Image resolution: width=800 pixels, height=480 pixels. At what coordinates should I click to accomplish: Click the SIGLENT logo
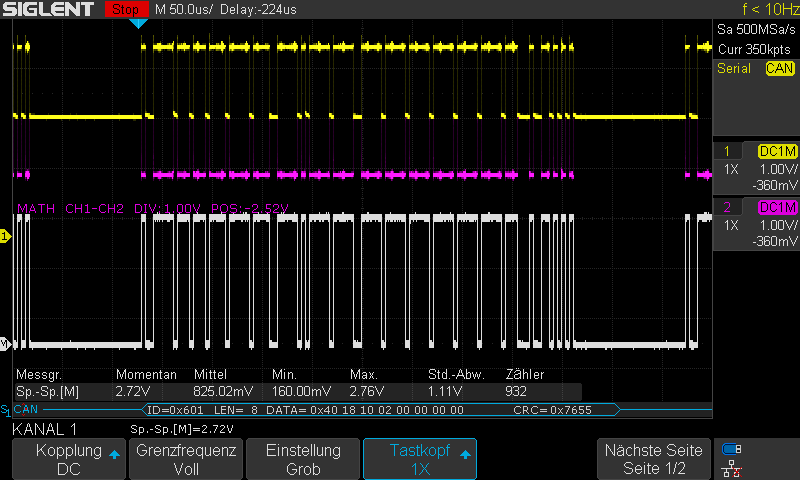tap(49, 9)
